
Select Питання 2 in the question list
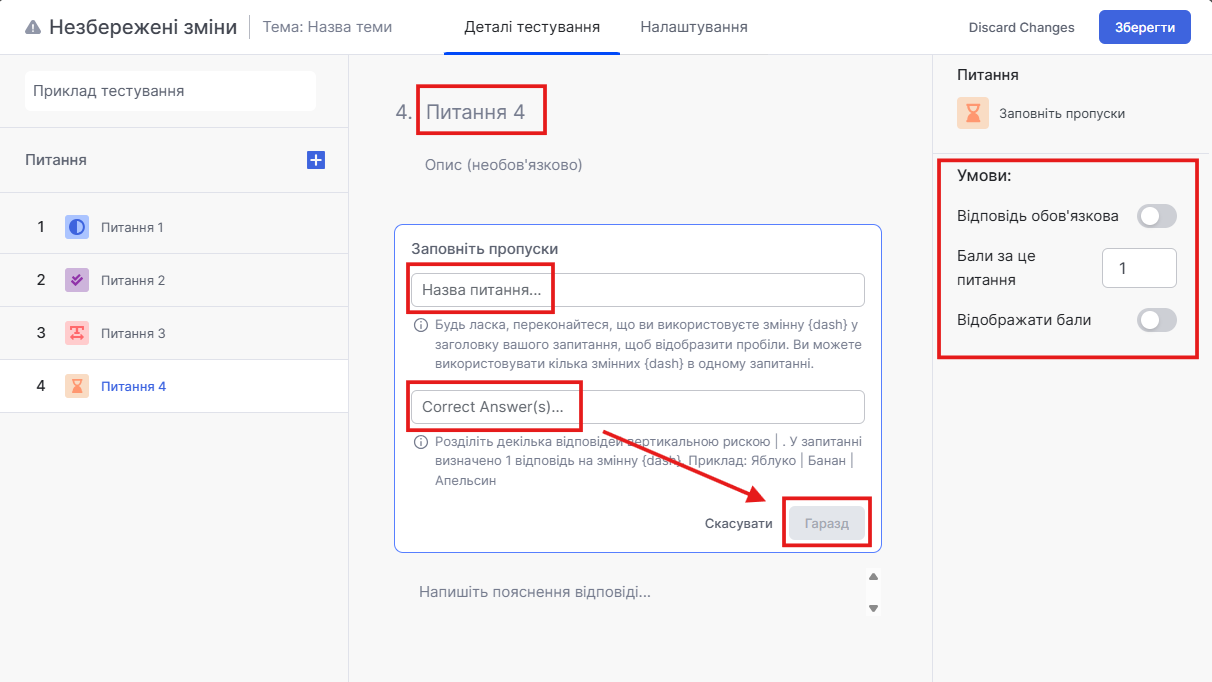coord(133,280)
